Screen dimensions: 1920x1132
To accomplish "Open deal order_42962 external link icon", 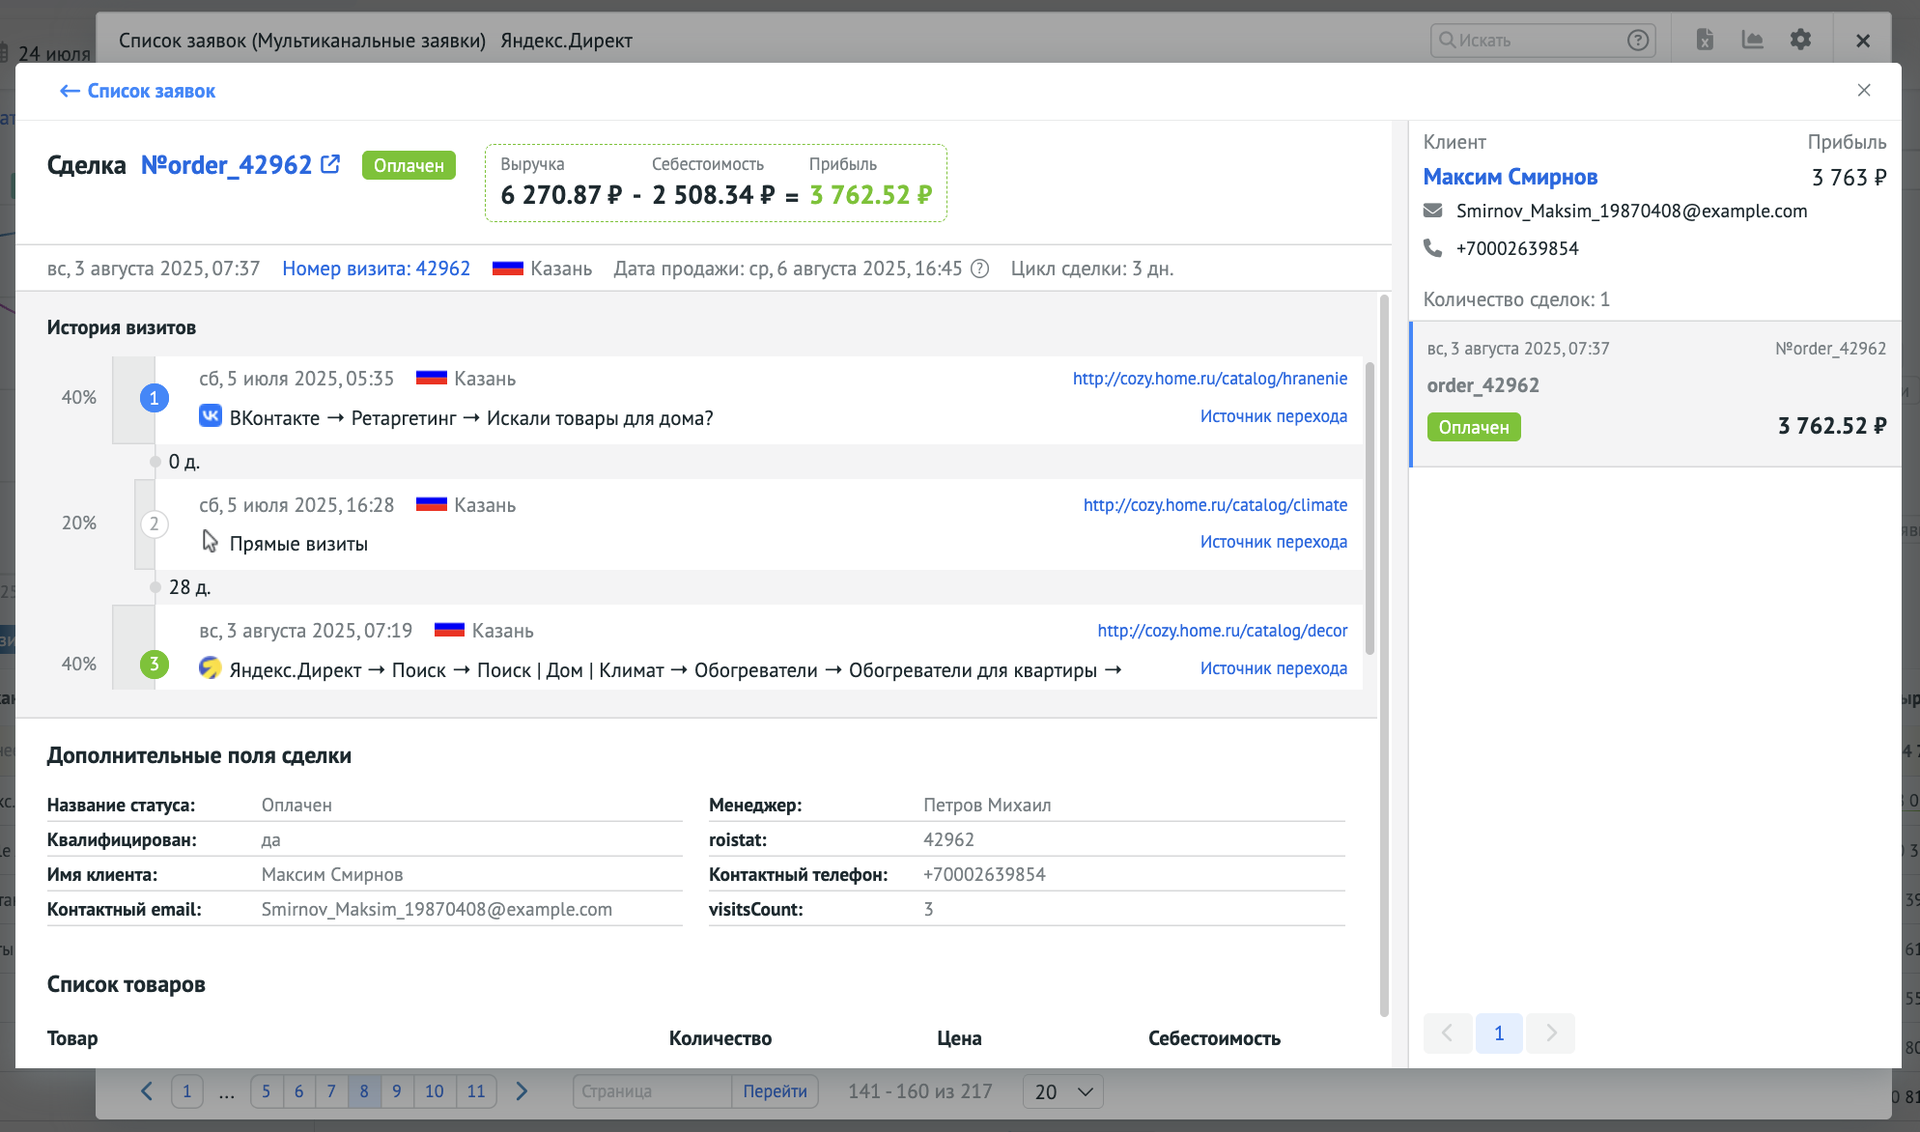I will [x=330, y=164].
